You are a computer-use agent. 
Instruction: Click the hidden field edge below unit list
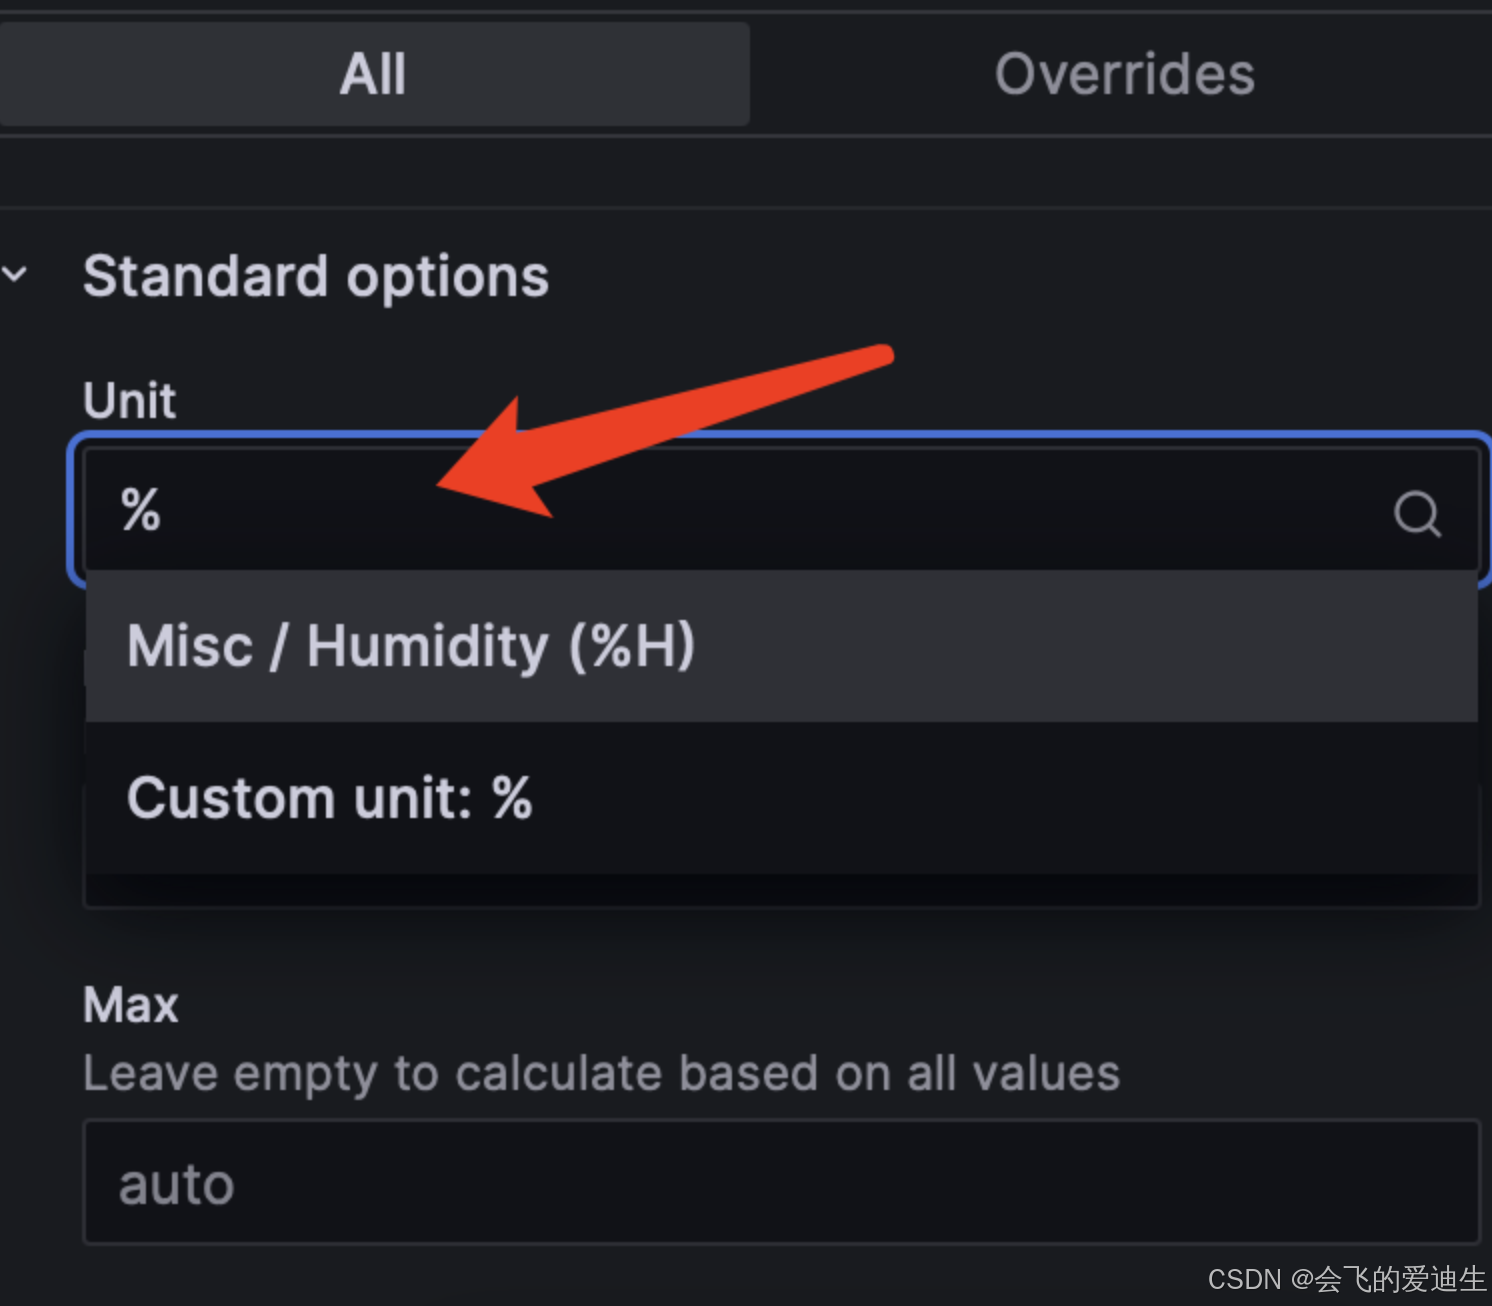pyautogui.click(x=781, y=892)
